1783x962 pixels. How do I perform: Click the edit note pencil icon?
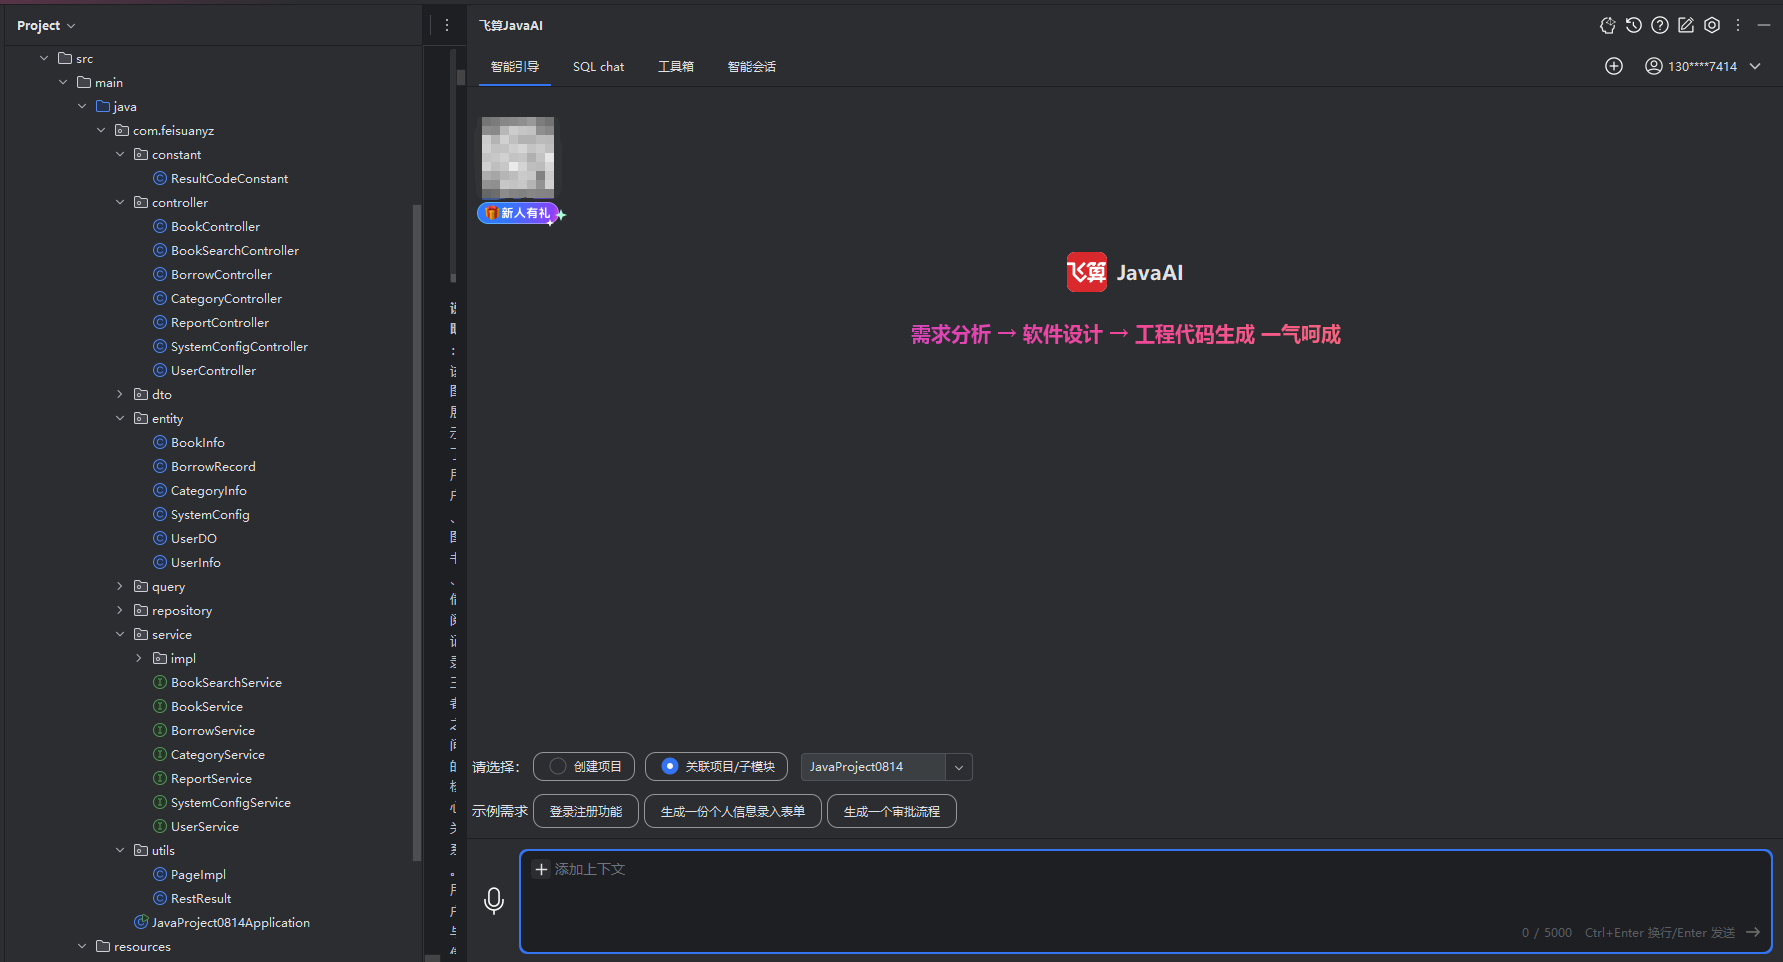1685,25
